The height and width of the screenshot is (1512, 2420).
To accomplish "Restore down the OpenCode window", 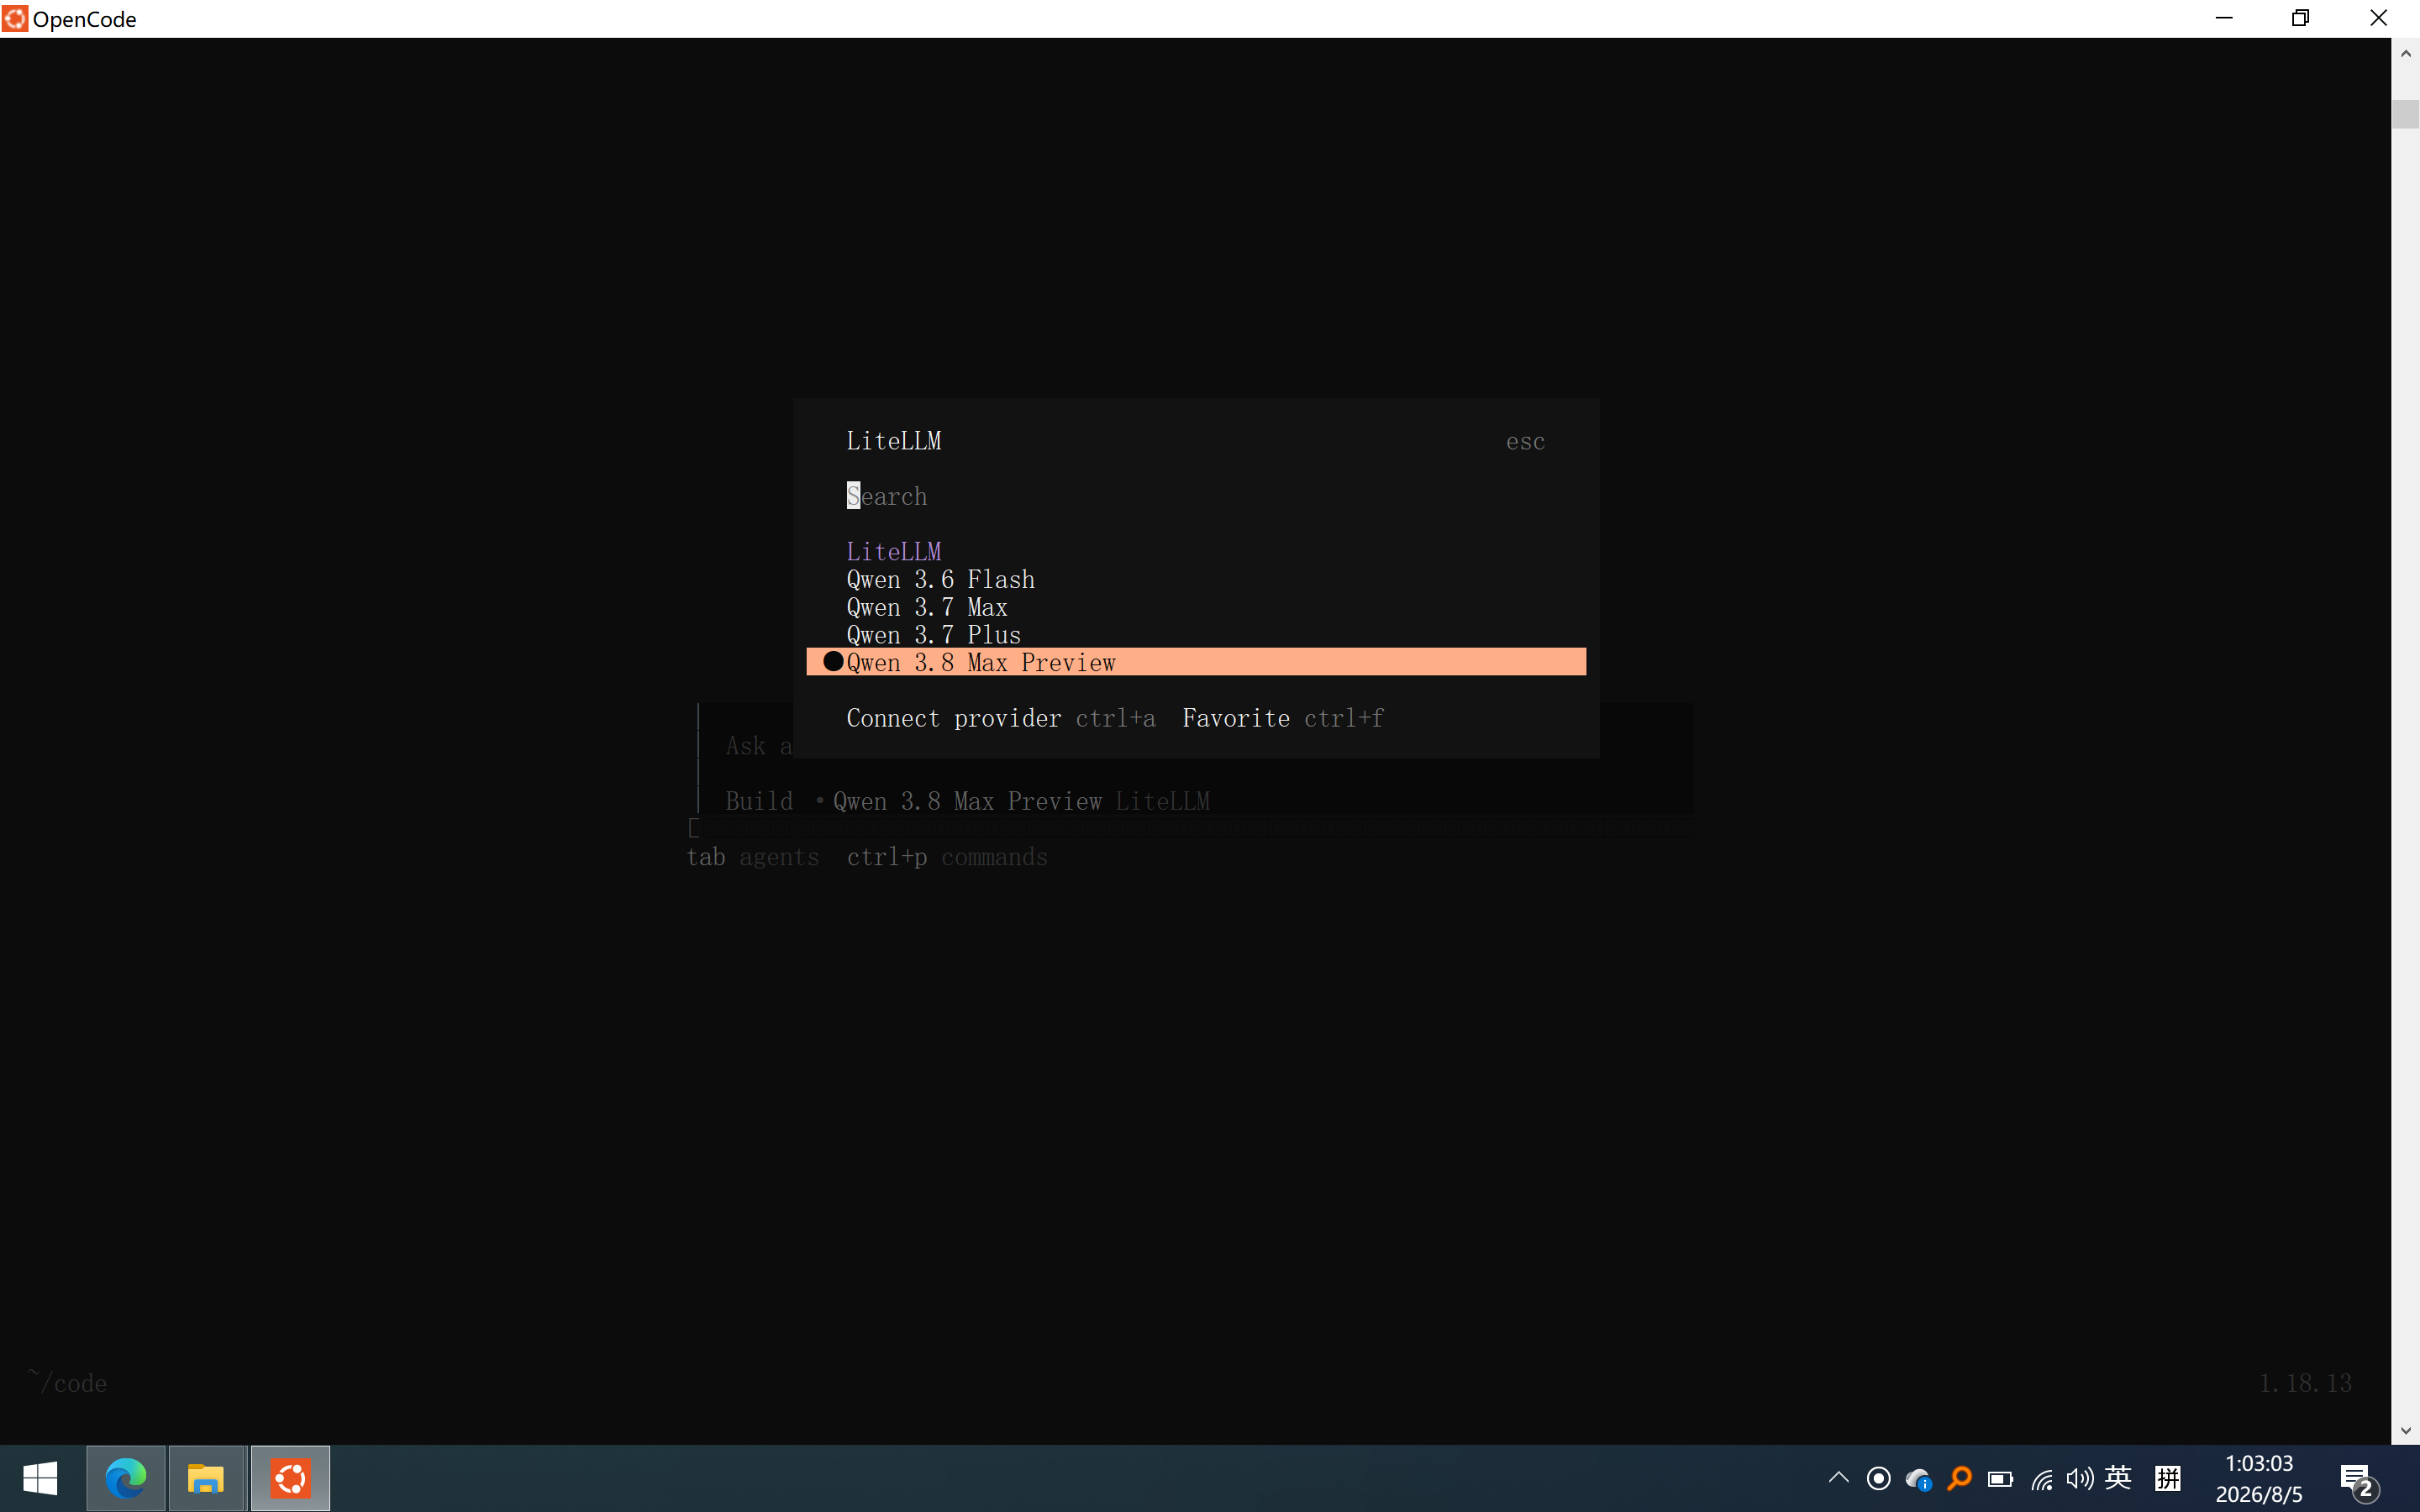I will pos(2300,18).
